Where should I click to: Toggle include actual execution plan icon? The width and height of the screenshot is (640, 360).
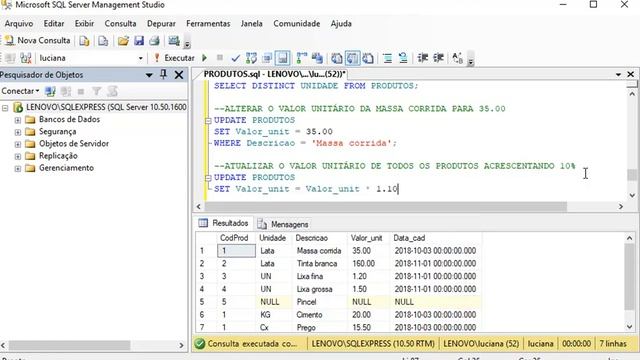click(302, 58)
